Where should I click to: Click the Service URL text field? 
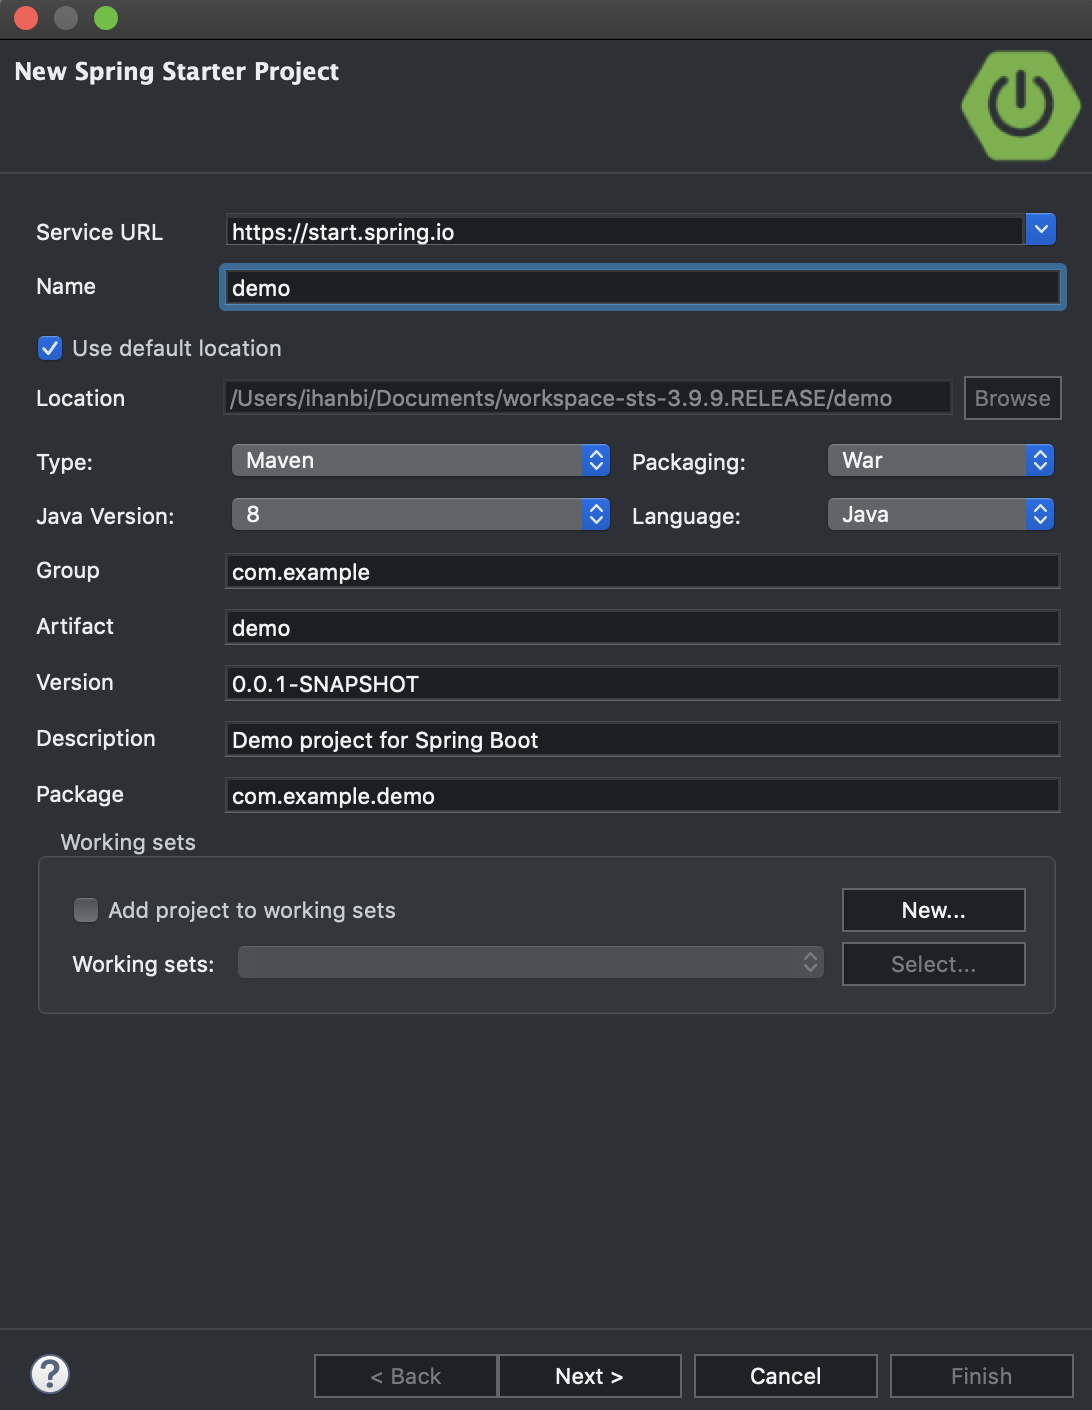point(625,231)
